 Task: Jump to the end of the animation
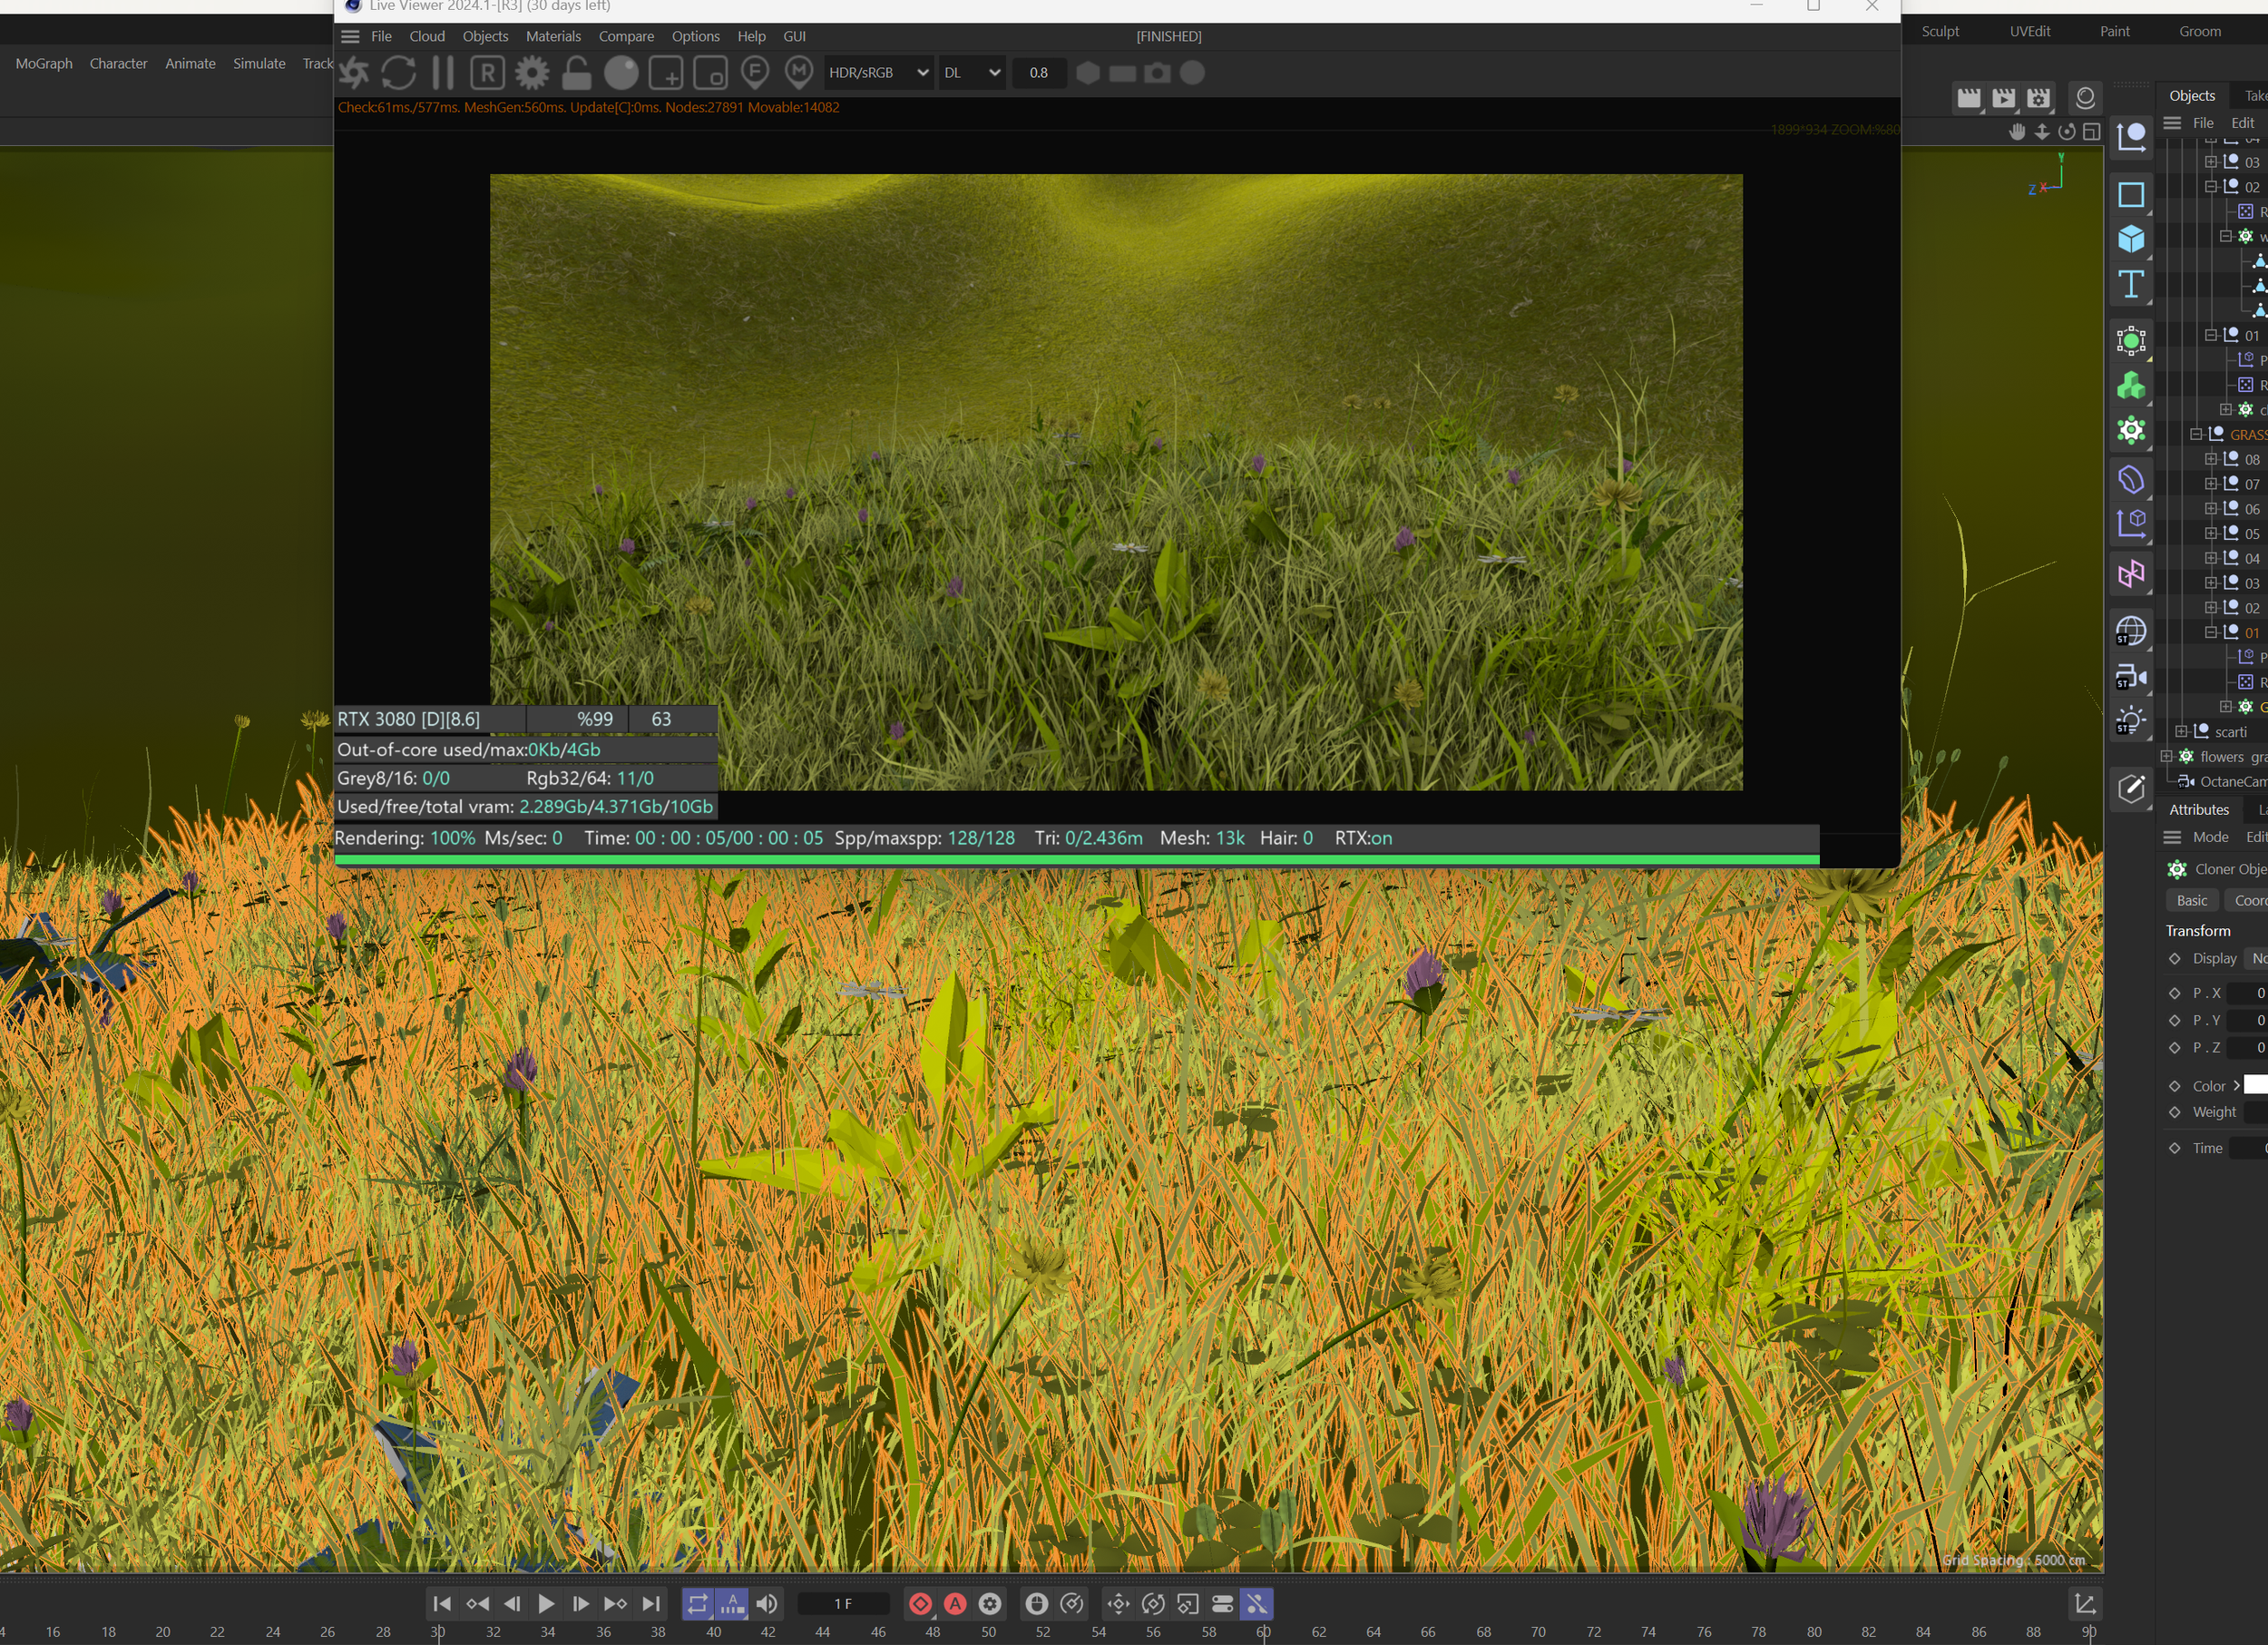(651, 1604)
